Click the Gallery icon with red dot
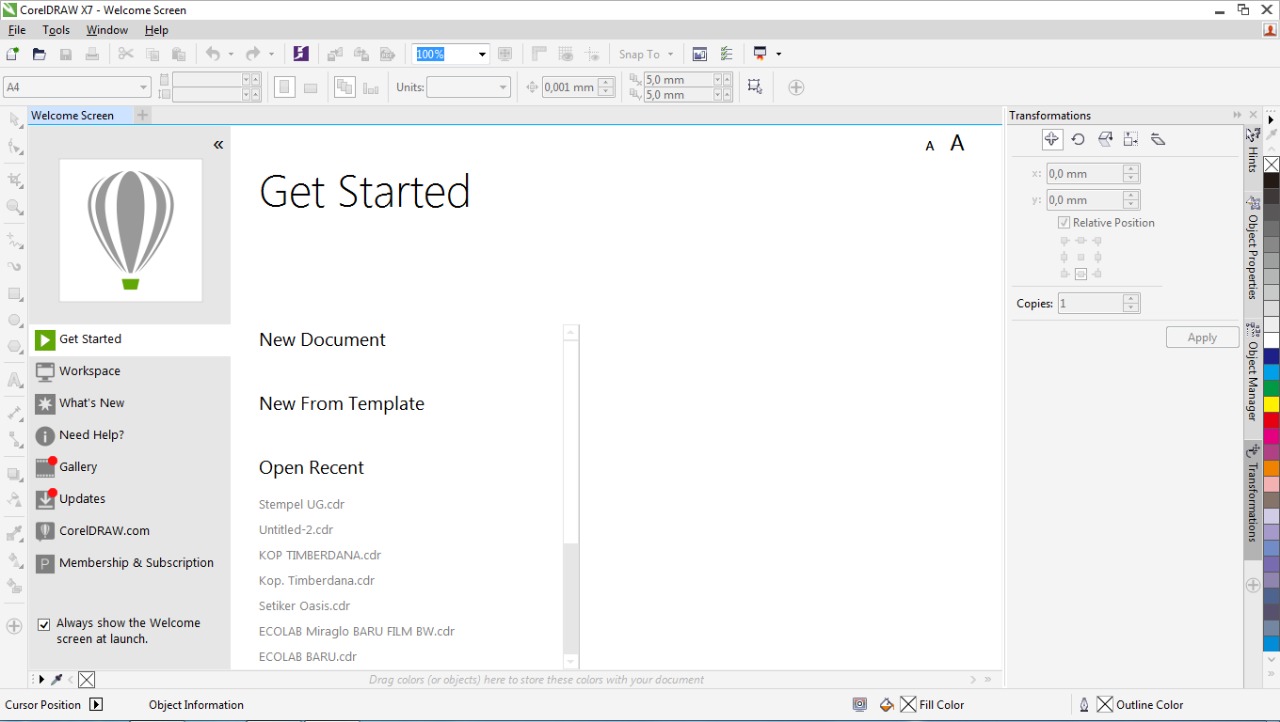This screenshot has width=1280, height=722. point(45,467)
